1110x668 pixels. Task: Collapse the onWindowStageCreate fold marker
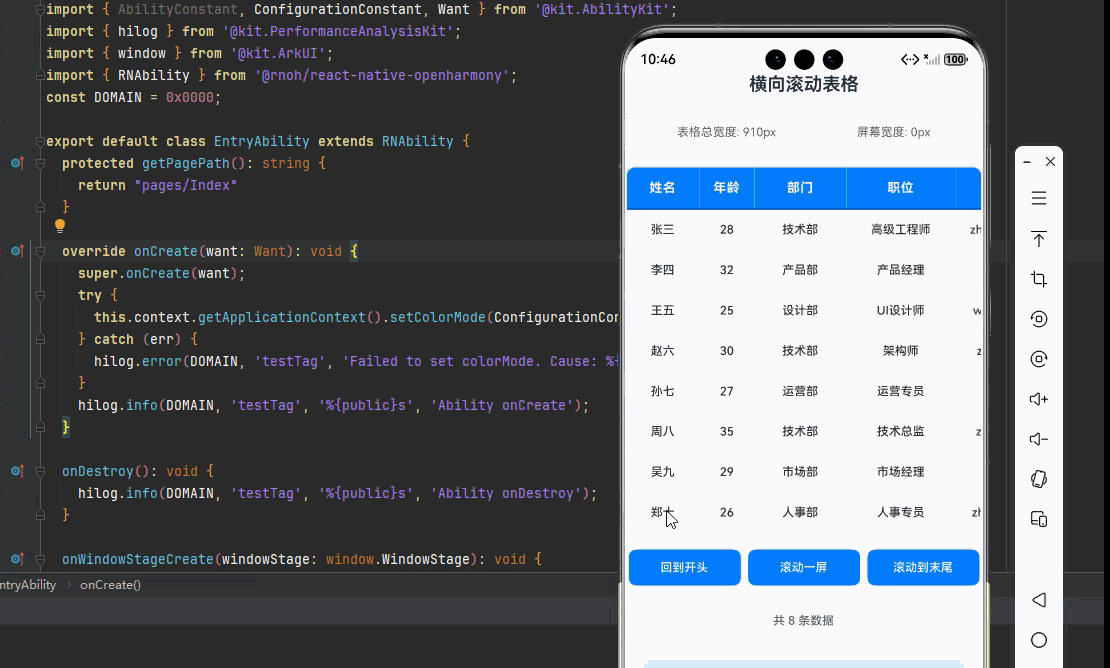point(40,558)
